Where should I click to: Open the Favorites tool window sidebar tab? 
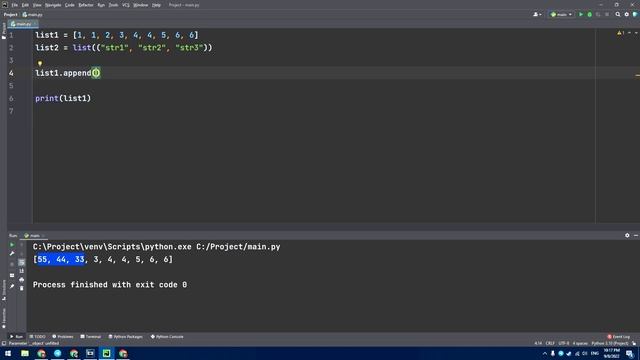pos(4,318)
